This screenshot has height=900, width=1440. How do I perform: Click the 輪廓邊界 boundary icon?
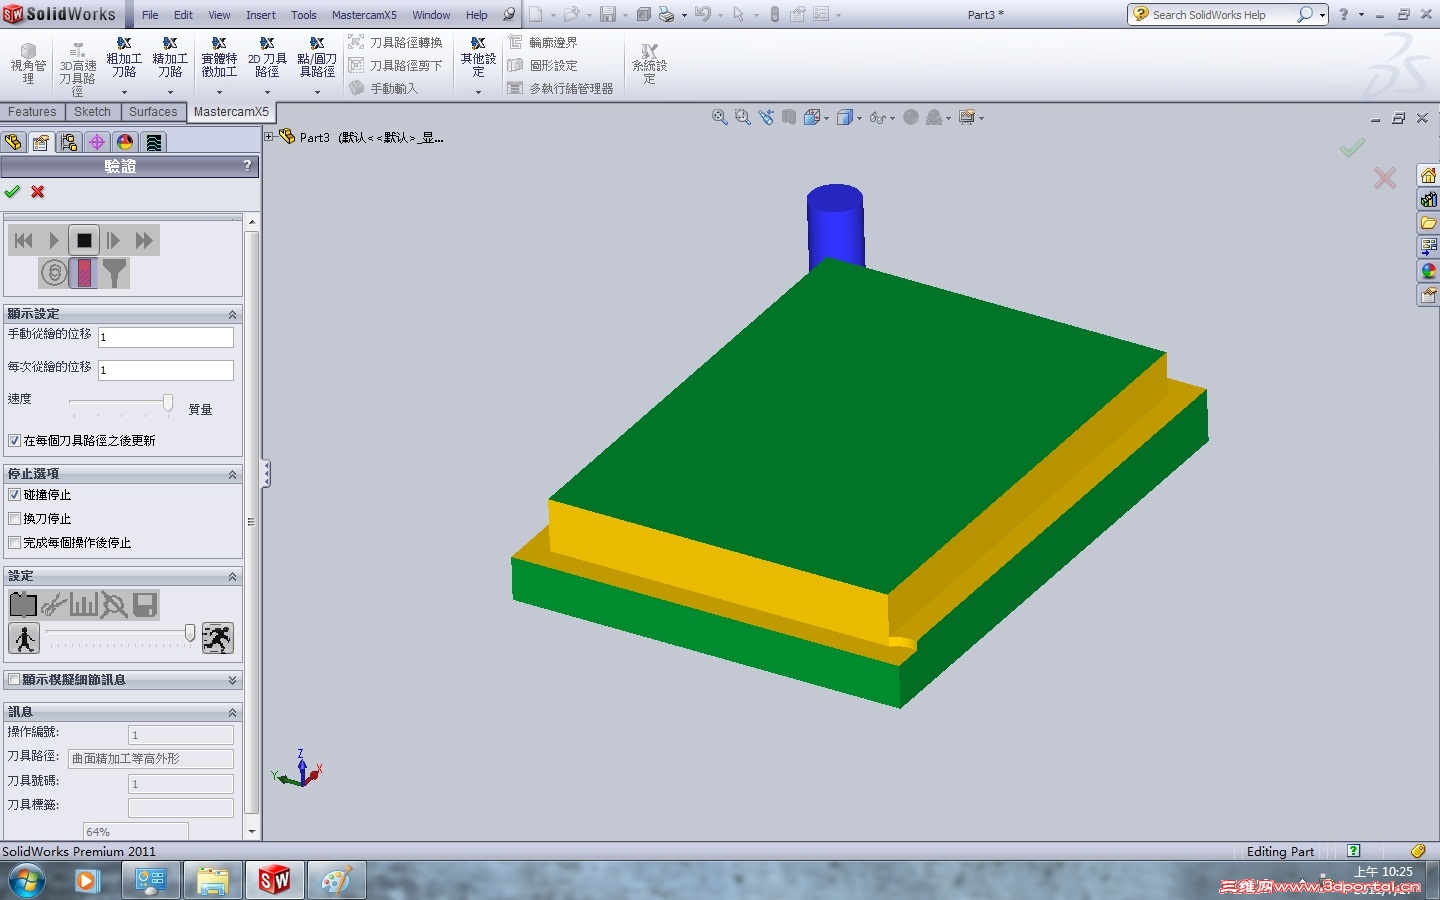point(516,42)
